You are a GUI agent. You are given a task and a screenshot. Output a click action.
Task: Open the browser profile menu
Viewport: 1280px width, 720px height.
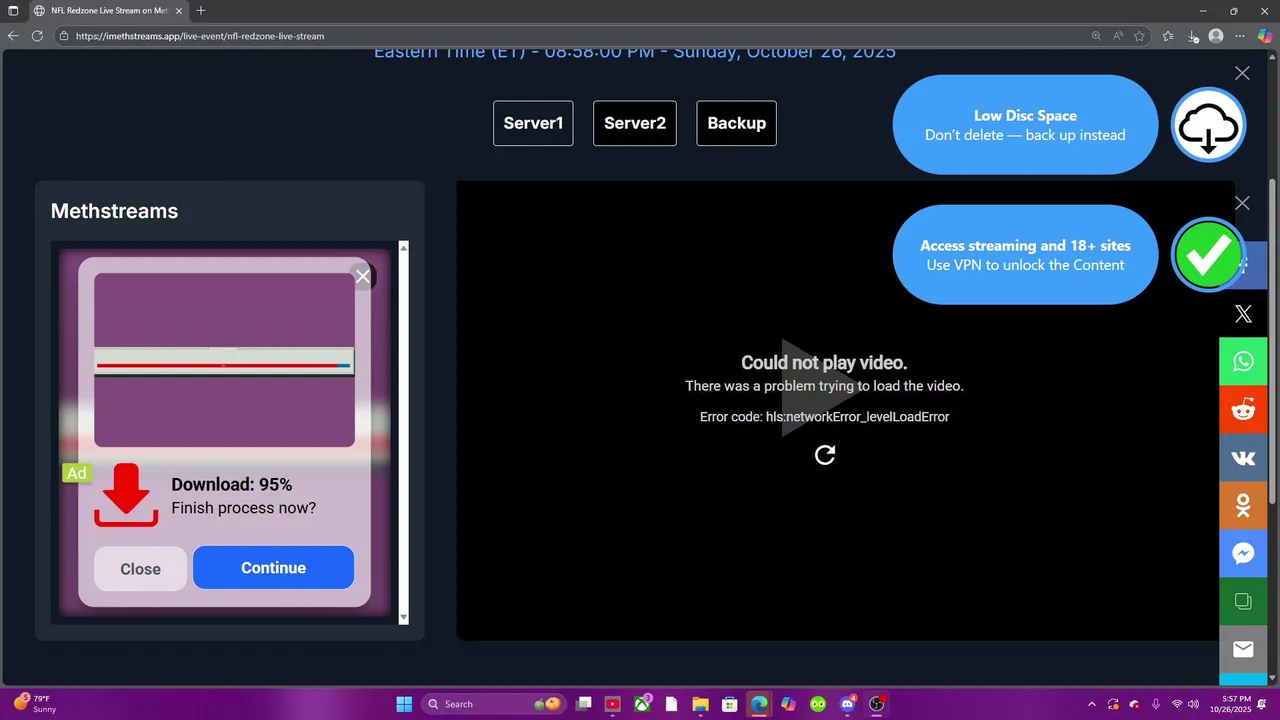pyautogui.click(x=1216, y=36)
